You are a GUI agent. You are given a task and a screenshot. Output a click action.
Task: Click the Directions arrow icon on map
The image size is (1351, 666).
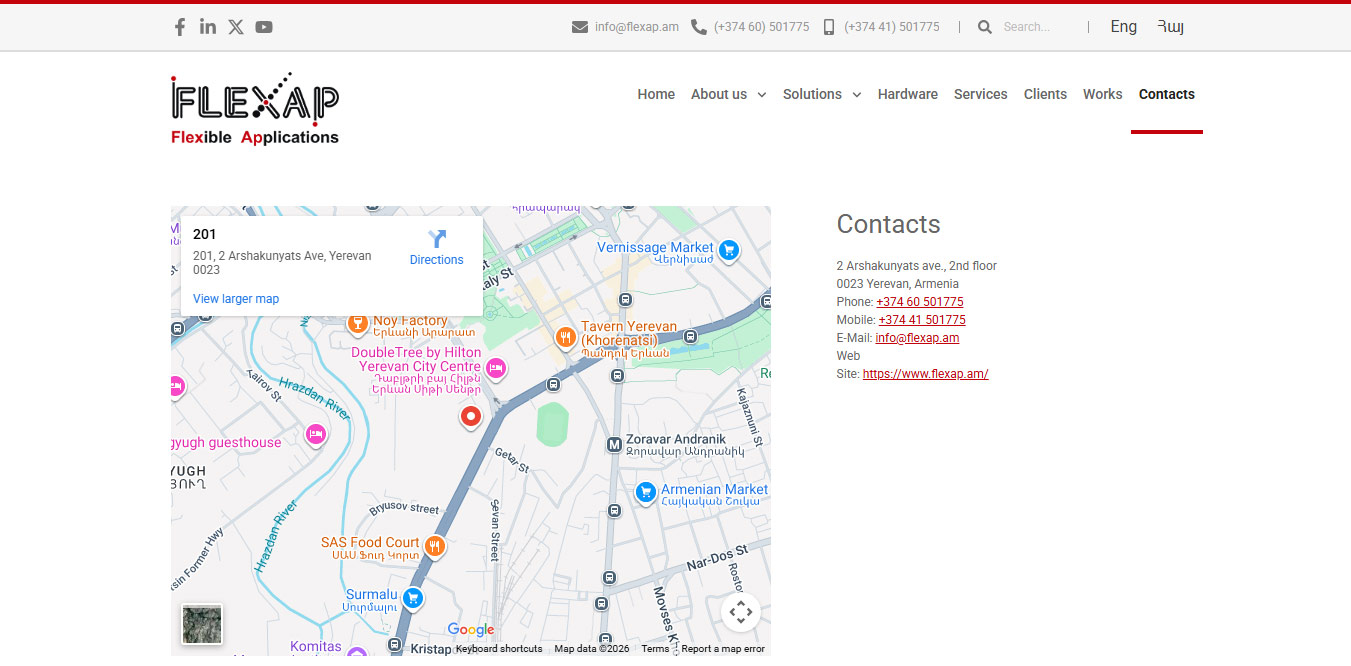click(437, 239)
